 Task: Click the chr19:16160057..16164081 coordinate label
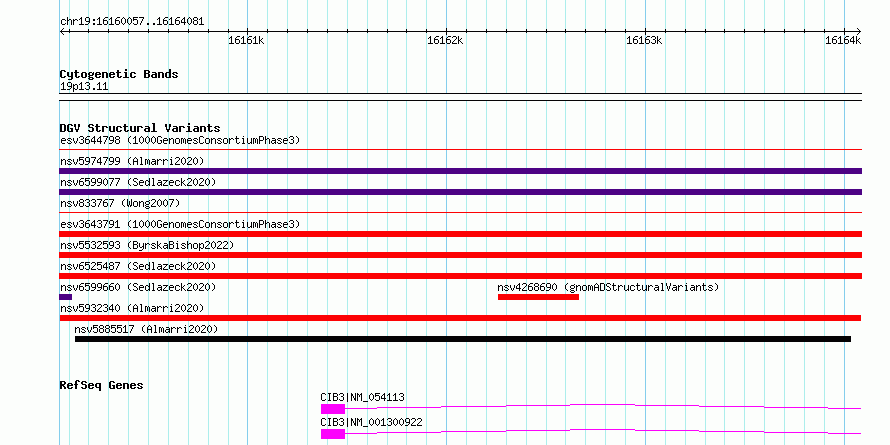[x=132, y=22]
